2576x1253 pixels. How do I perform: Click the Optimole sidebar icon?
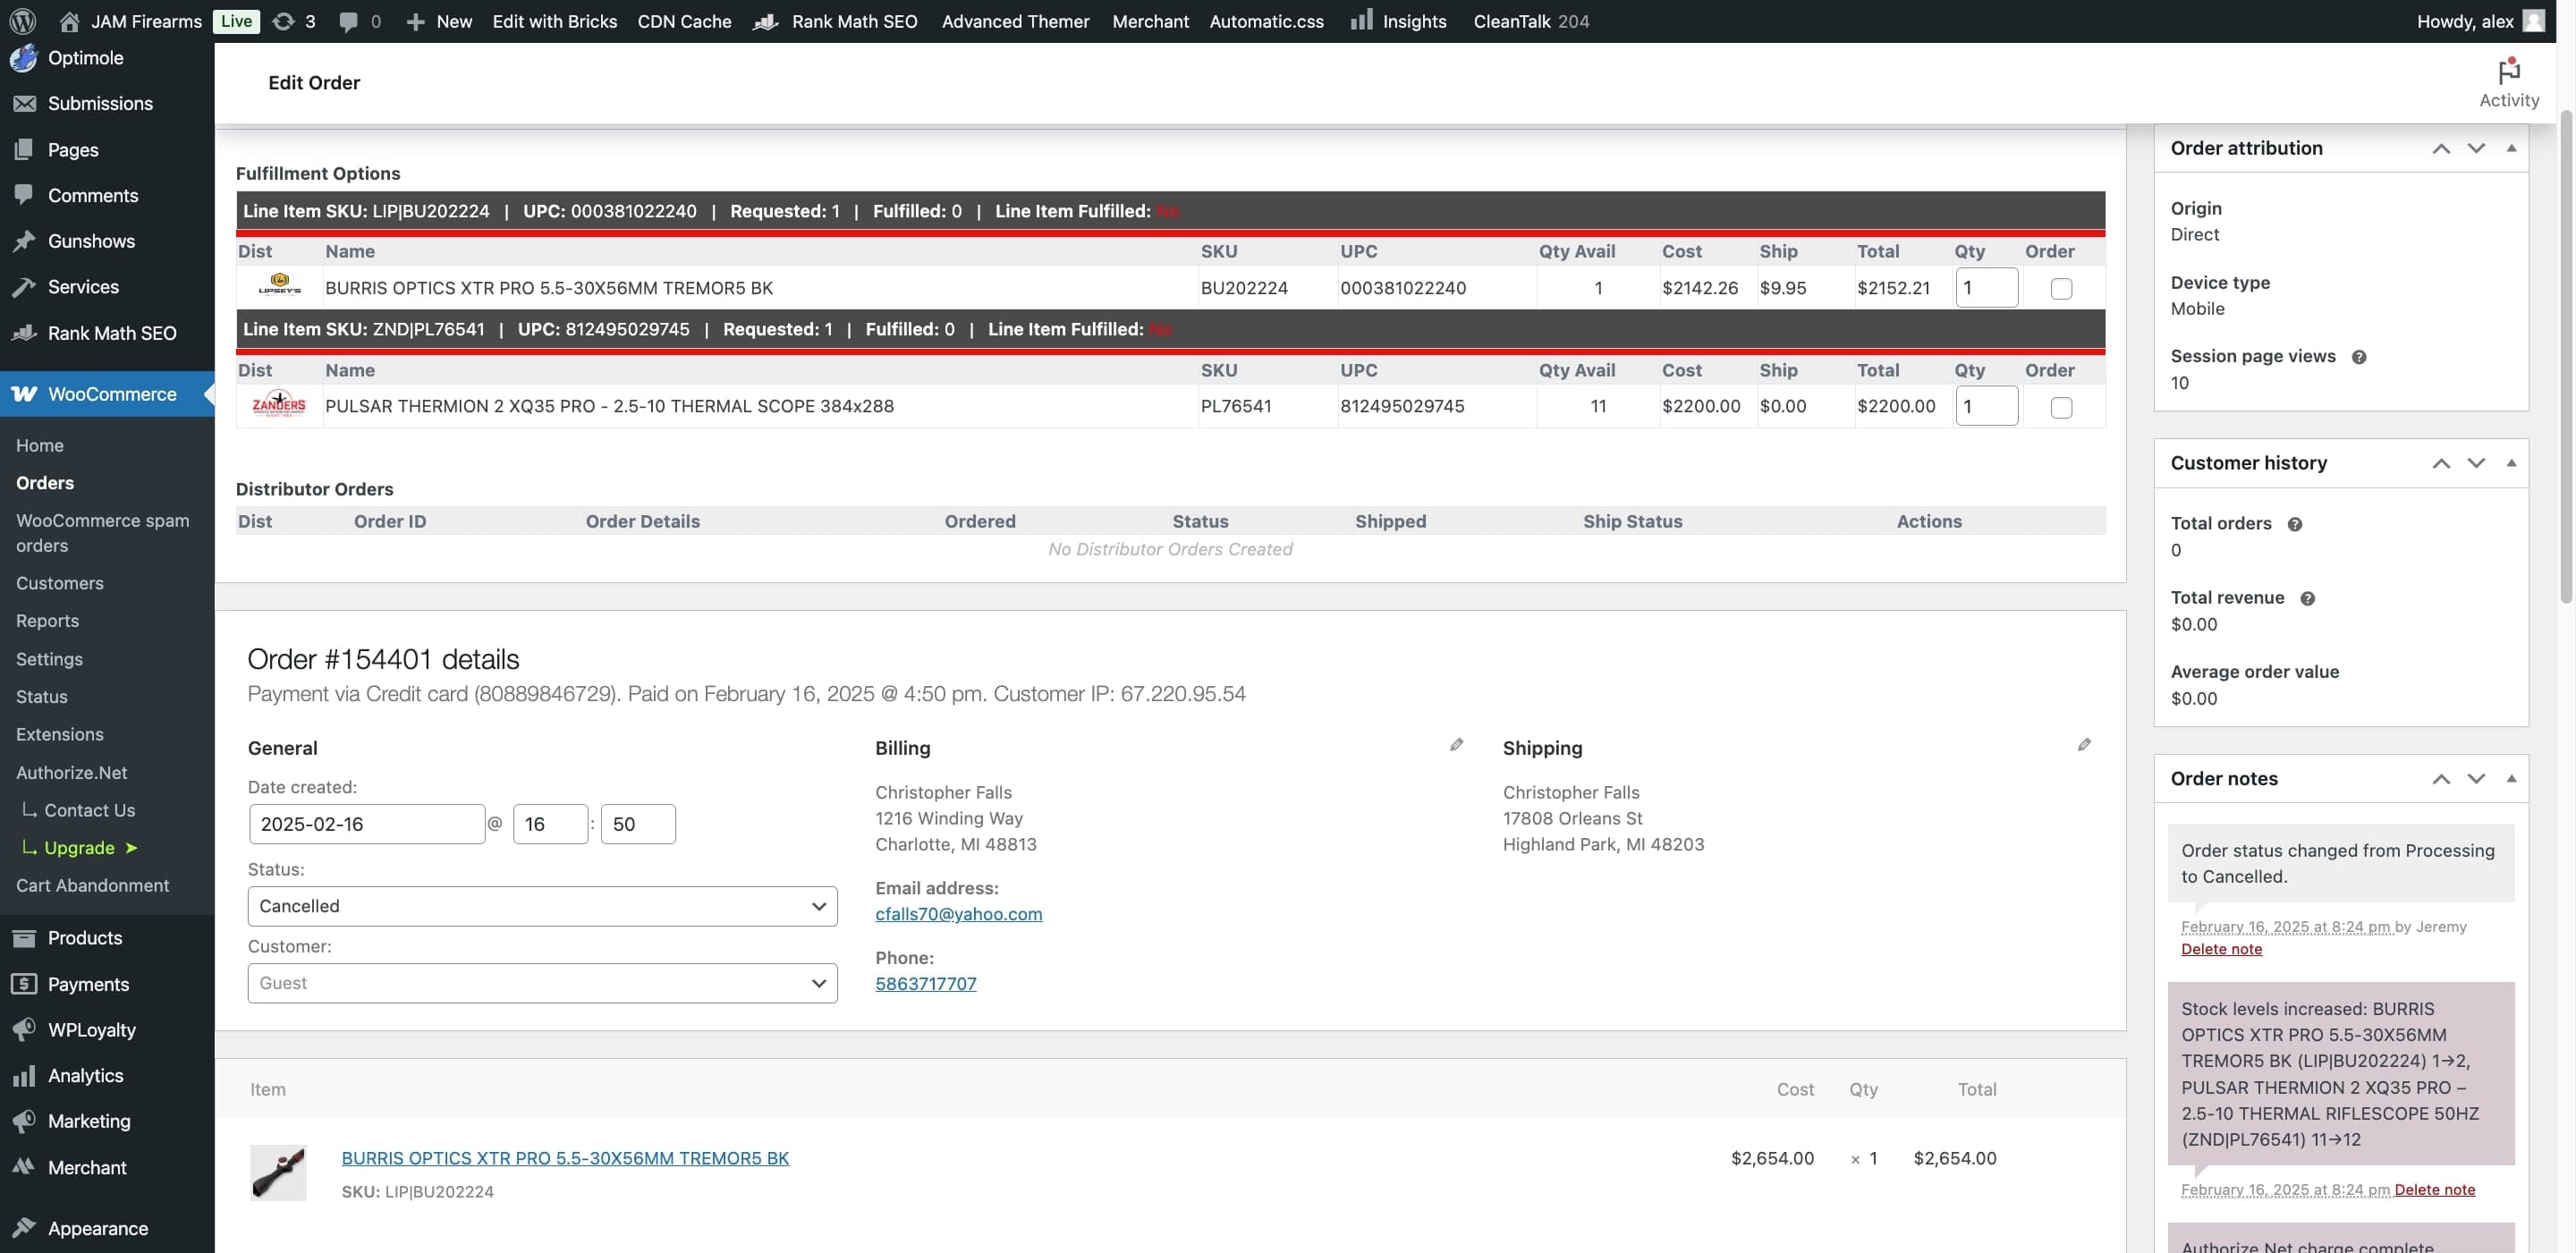pos(24,58)
